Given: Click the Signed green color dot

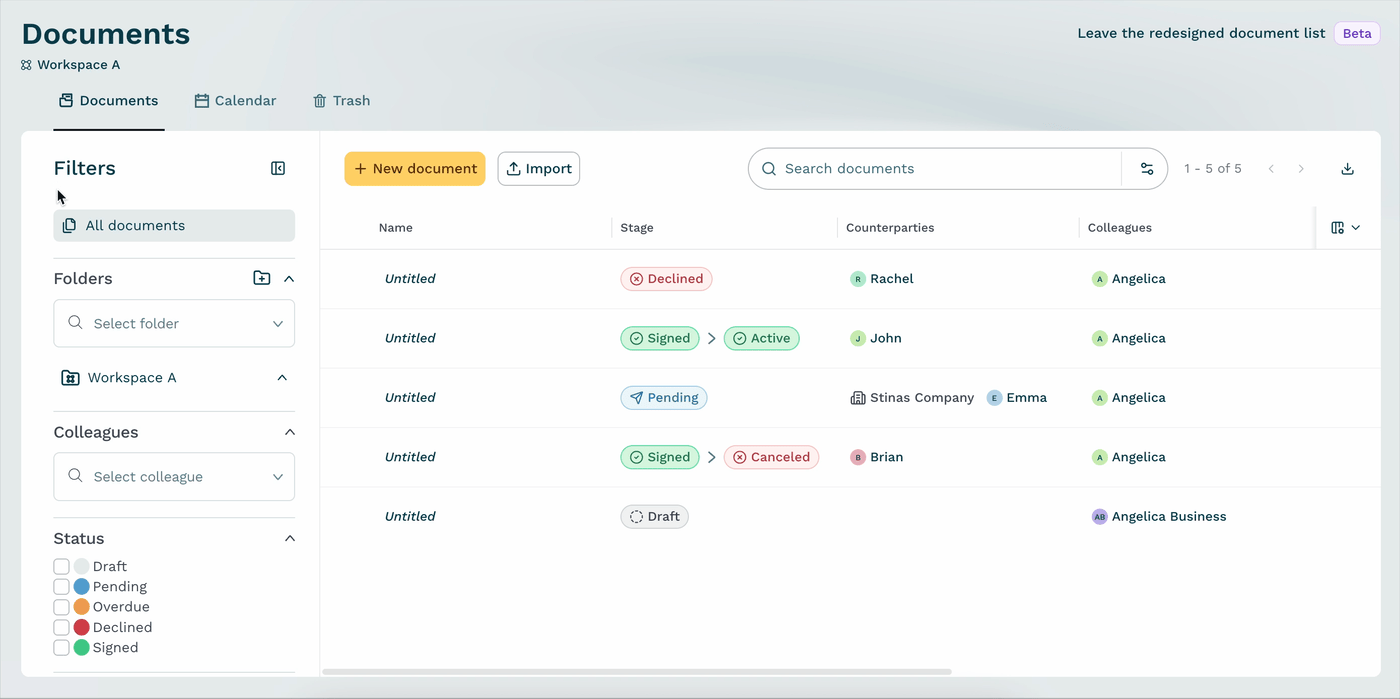Looking at the screenshot, I should click(81, 648).
